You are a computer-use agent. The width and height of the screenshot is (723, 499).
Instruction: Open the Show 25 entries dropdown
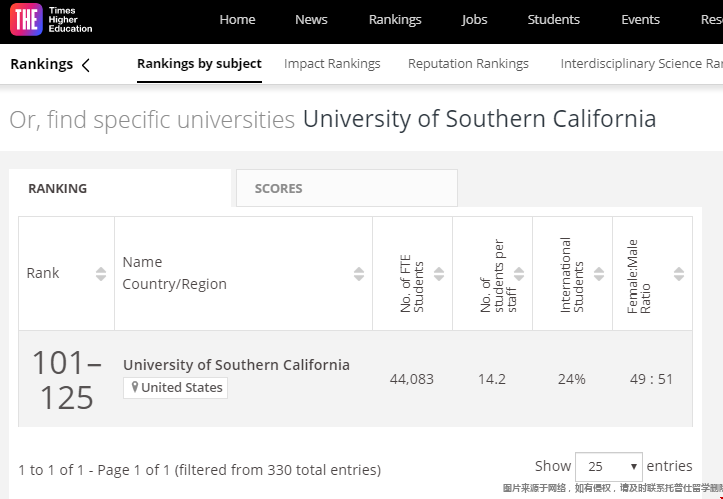[609, 467]
